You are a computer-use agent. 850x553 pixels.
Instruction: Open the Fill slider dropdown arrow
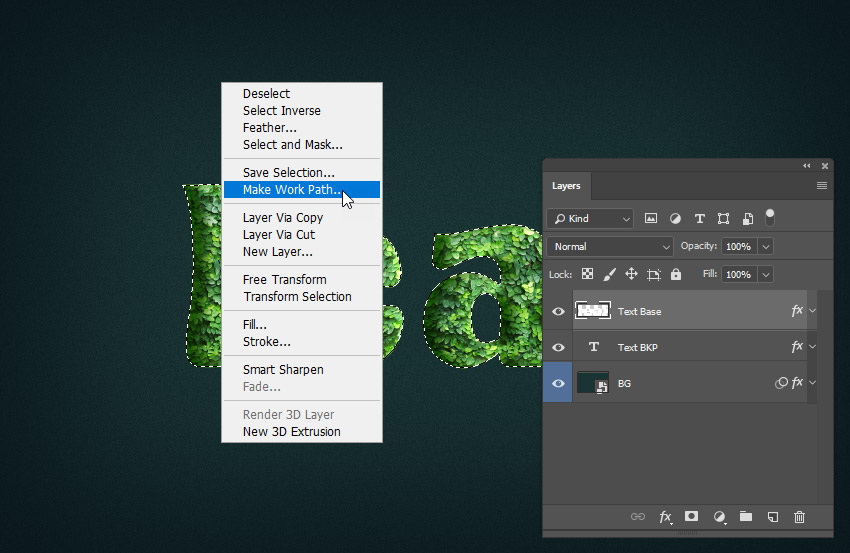click(765, 275)
